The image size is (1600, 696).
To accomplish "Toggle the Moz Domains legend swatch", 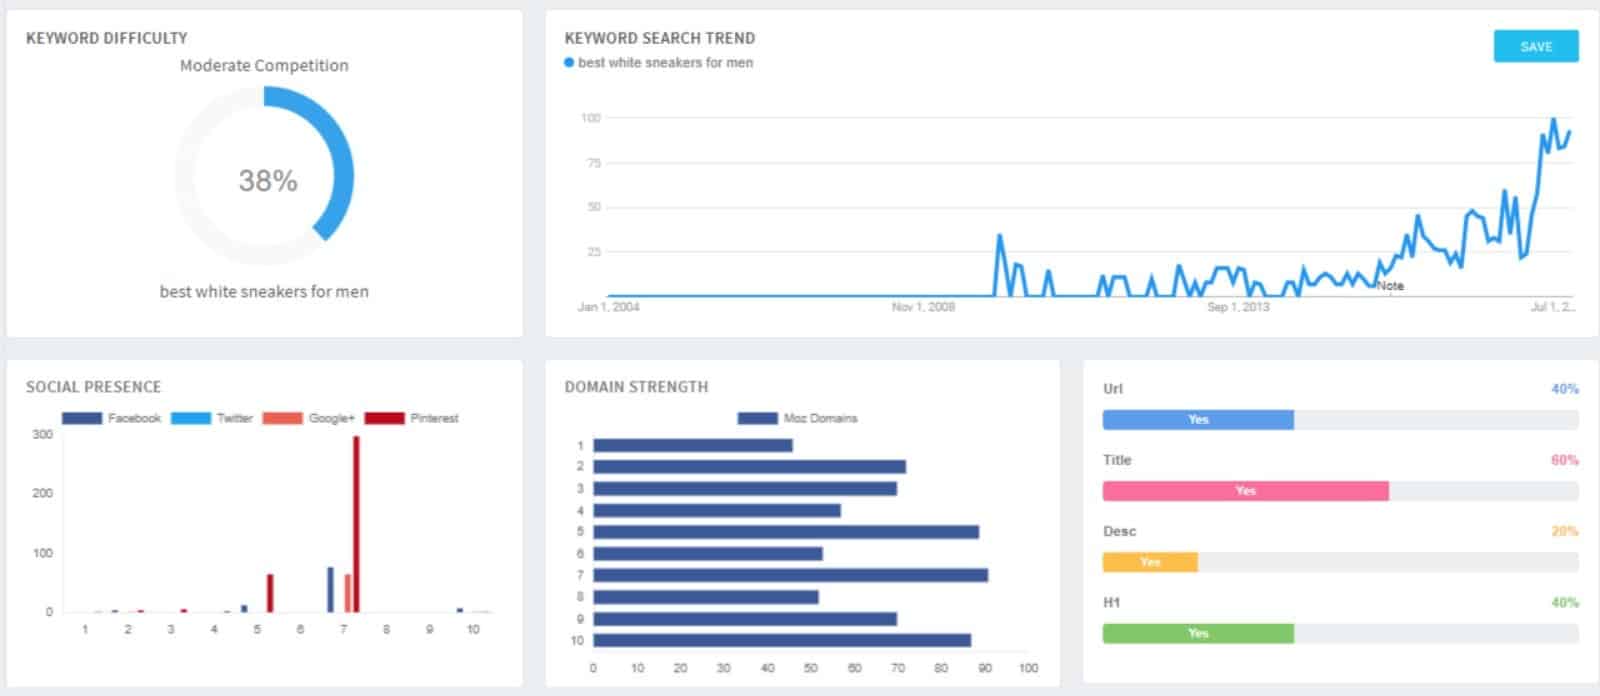I will point(757,418).
